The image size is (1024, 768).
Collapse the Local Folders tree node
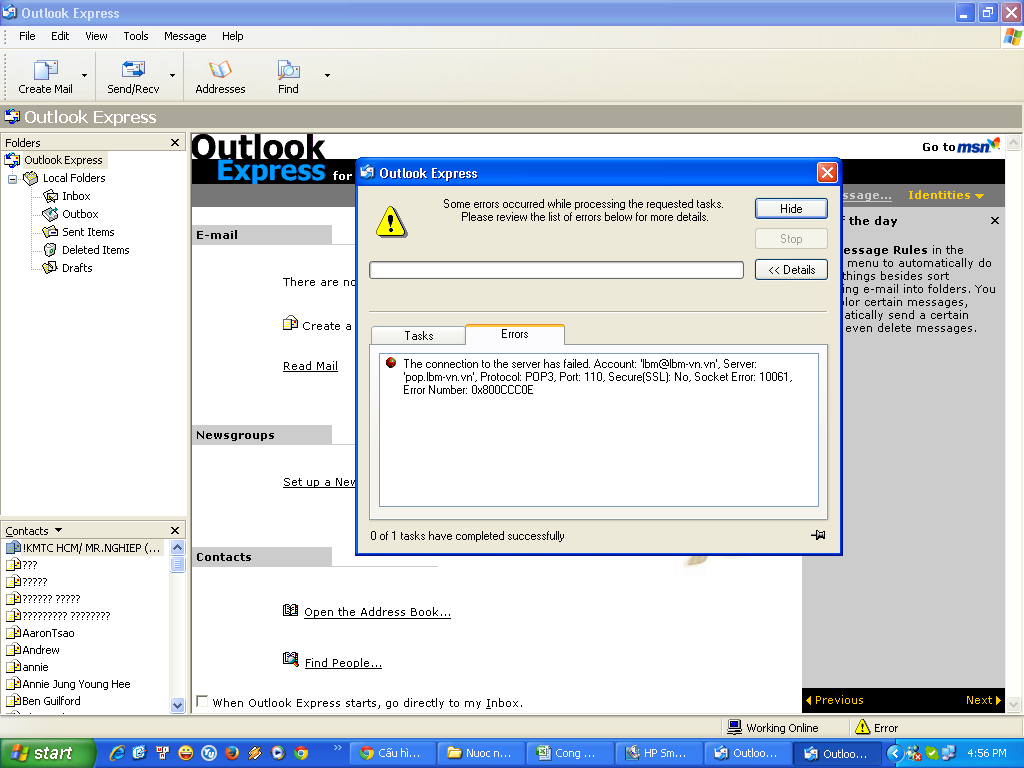click(12, 178)
